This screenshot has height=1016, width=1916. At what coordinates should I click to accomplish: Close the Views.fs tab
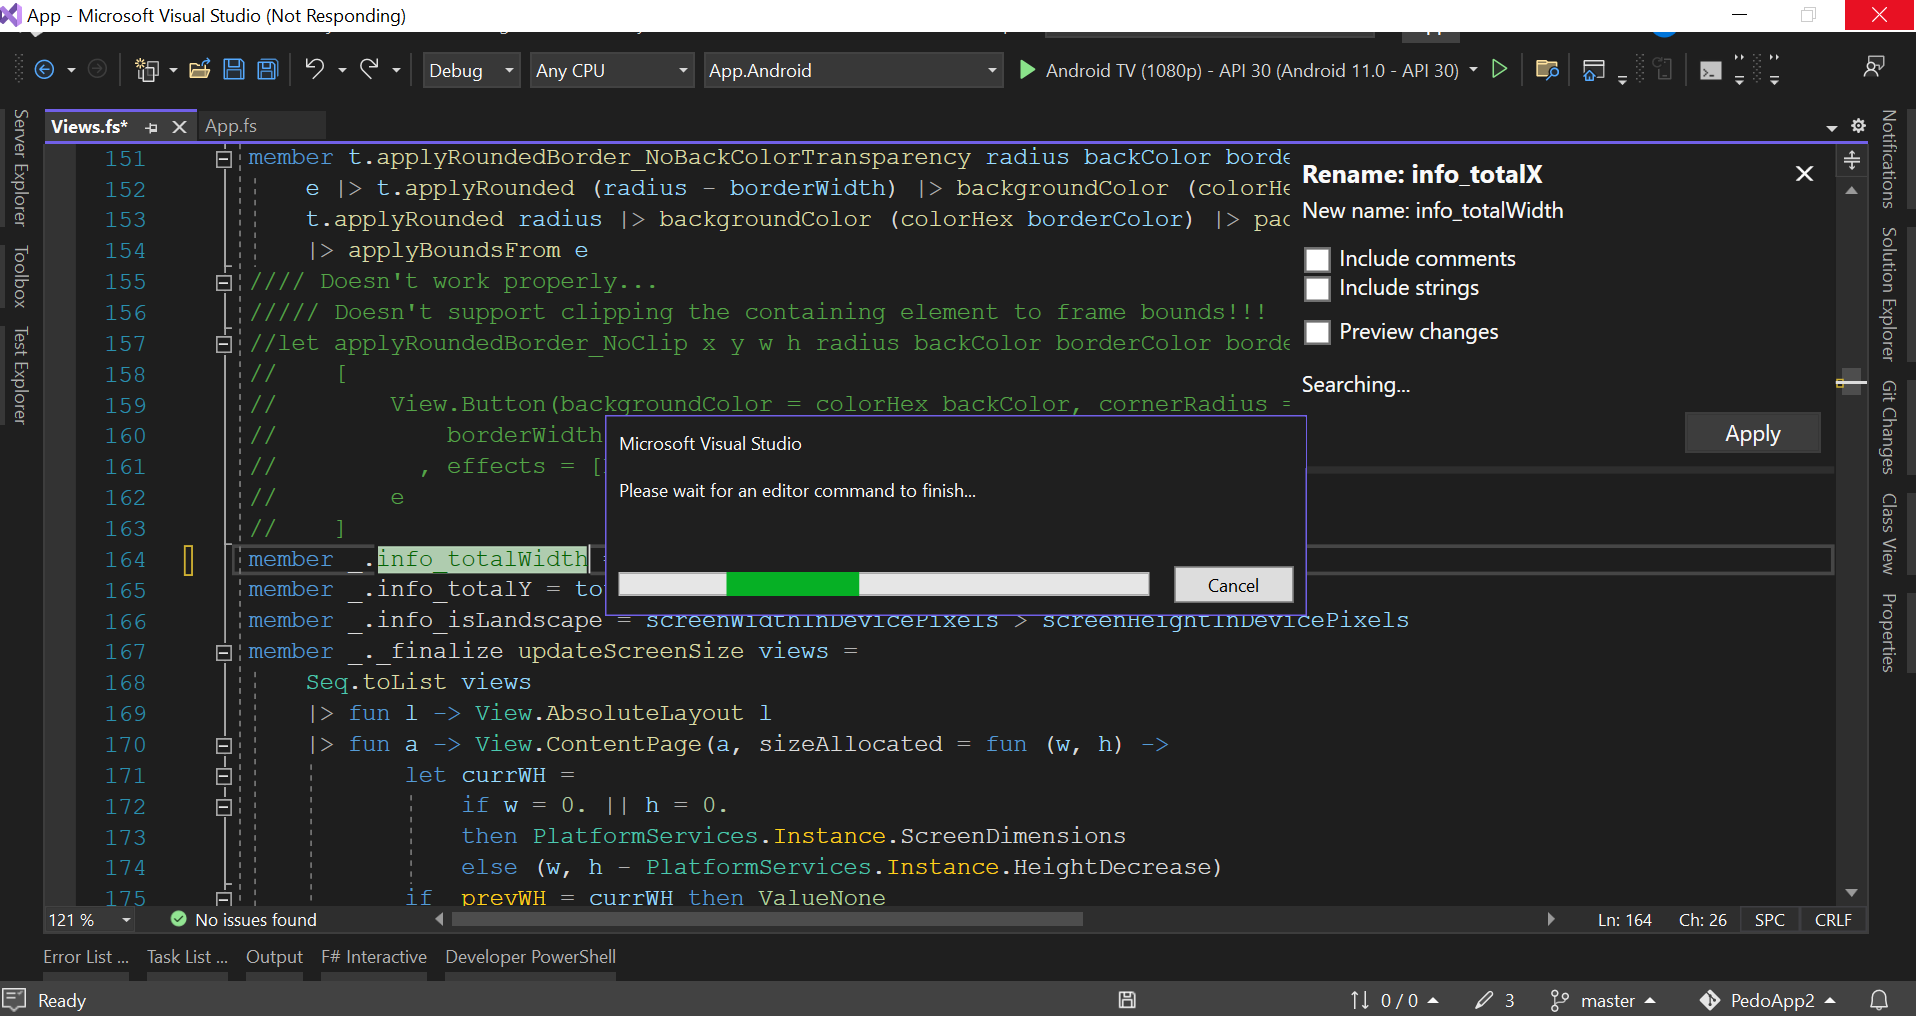click(x=179, y=127)
